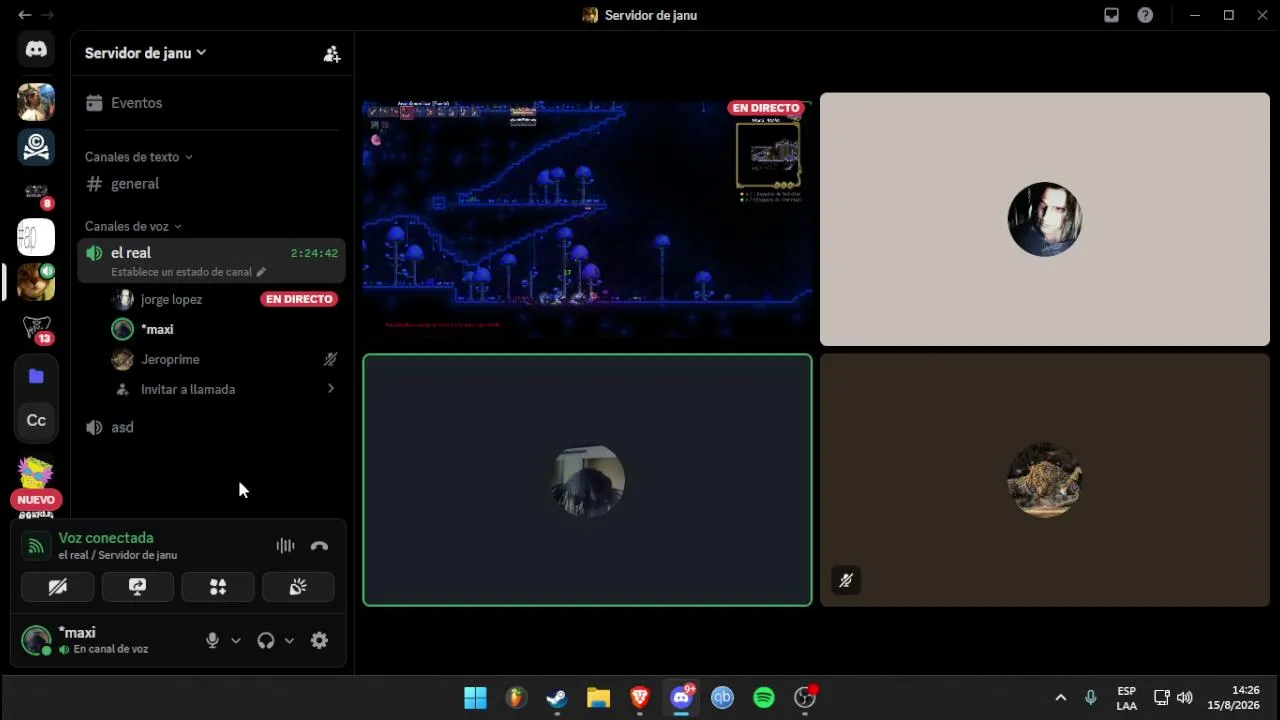
Task: Open the Windows Start menu
Action: [475, 698]
